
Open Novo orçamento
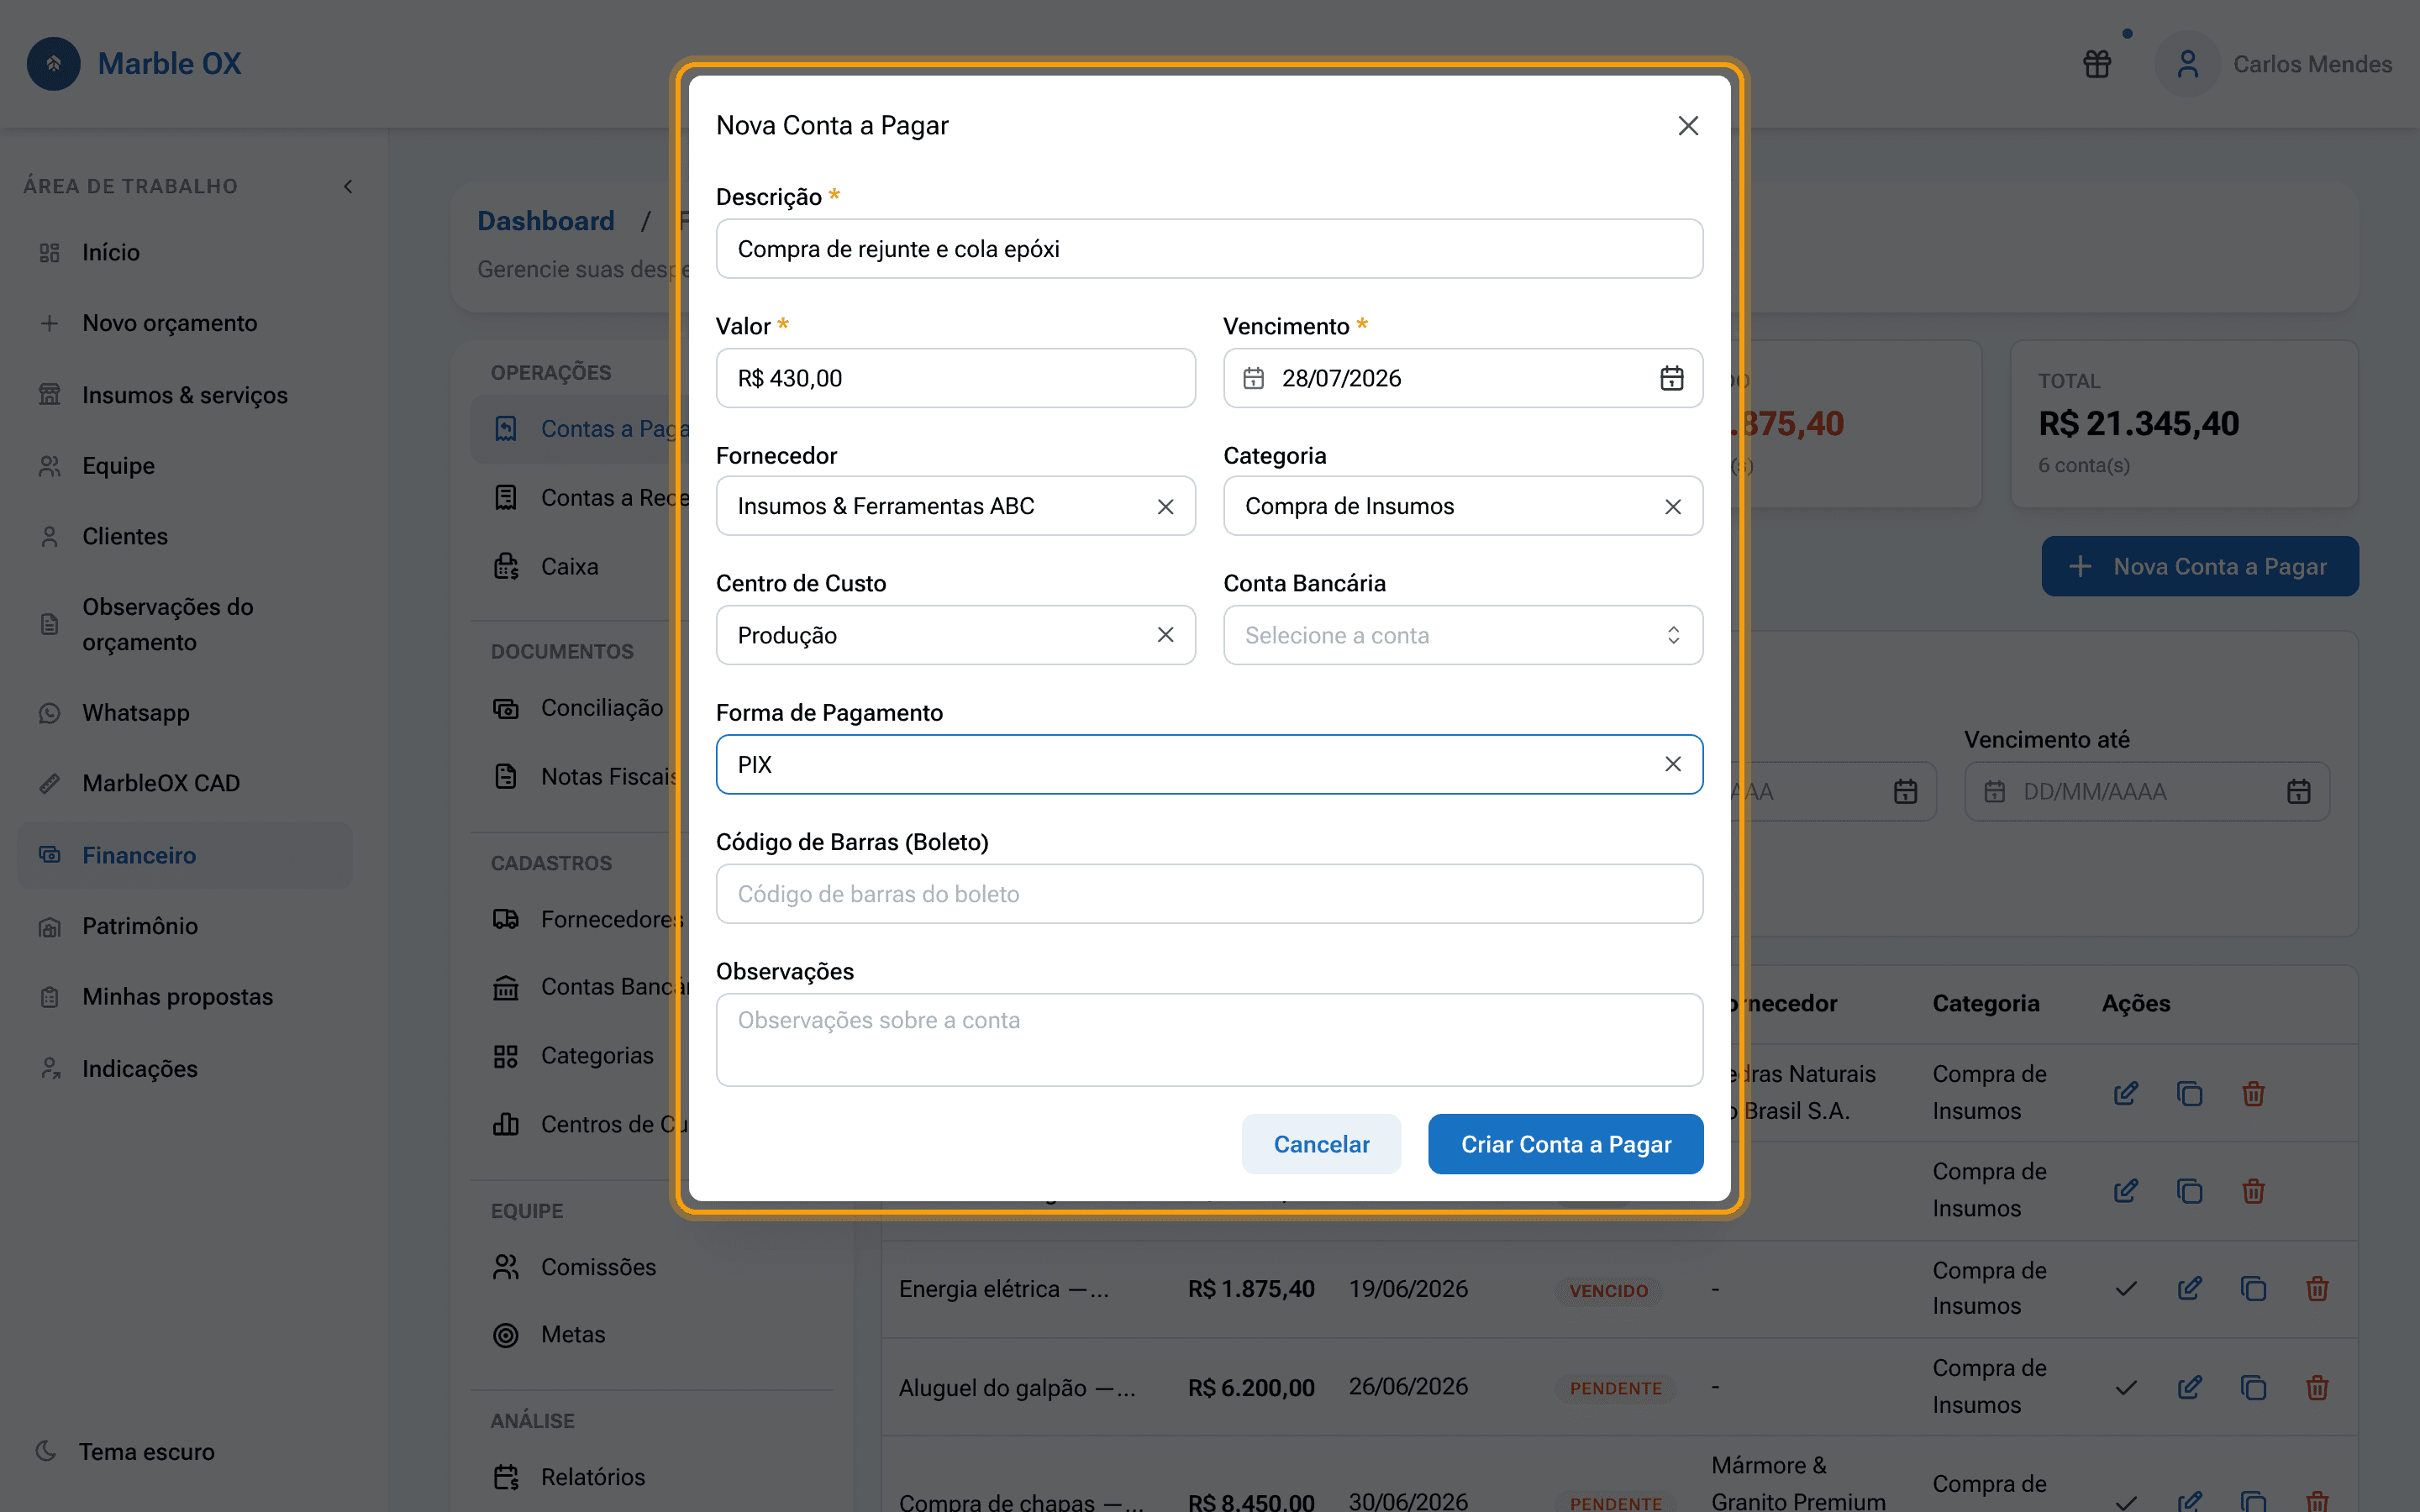(x=185, y=323)
